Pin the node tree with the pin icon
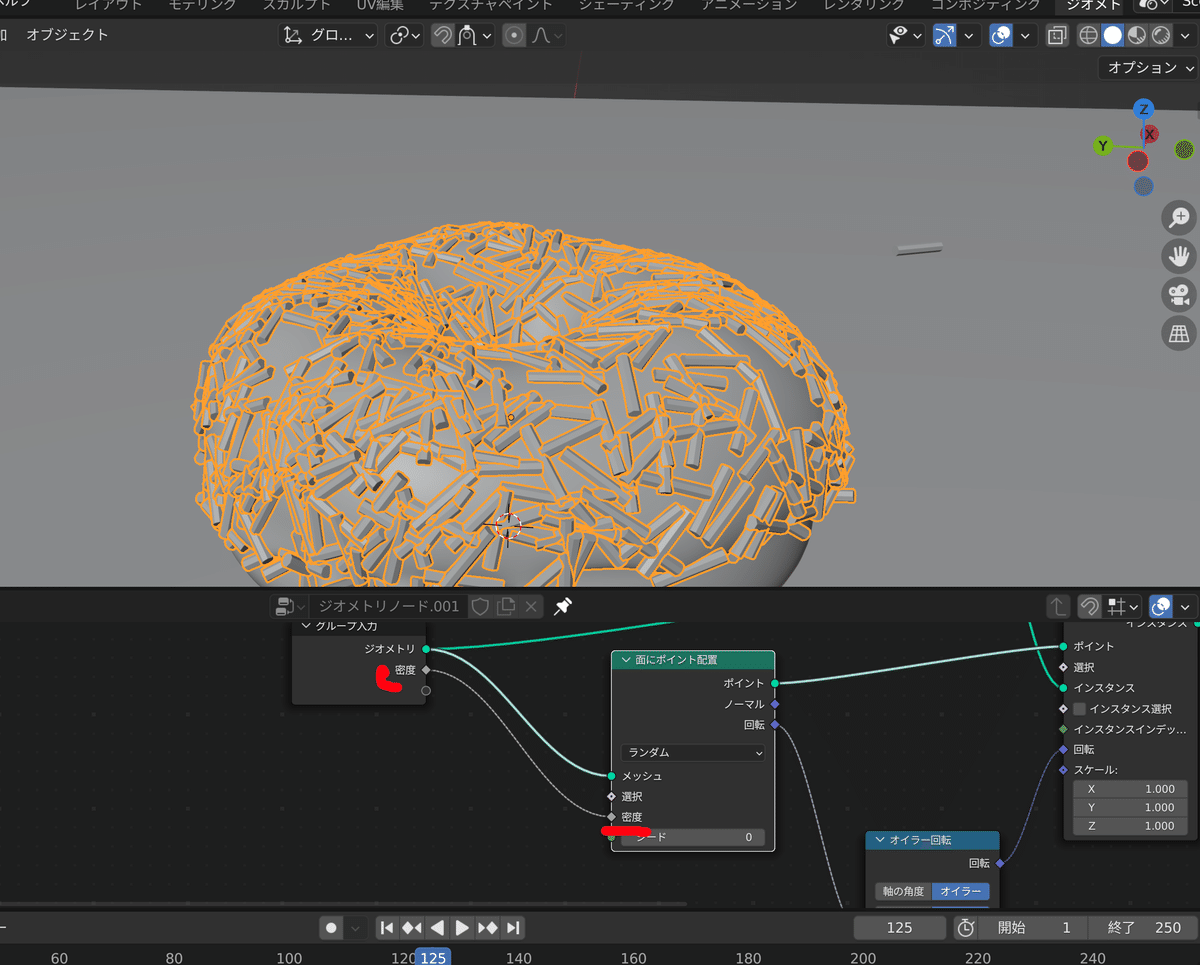 [562, 606]
